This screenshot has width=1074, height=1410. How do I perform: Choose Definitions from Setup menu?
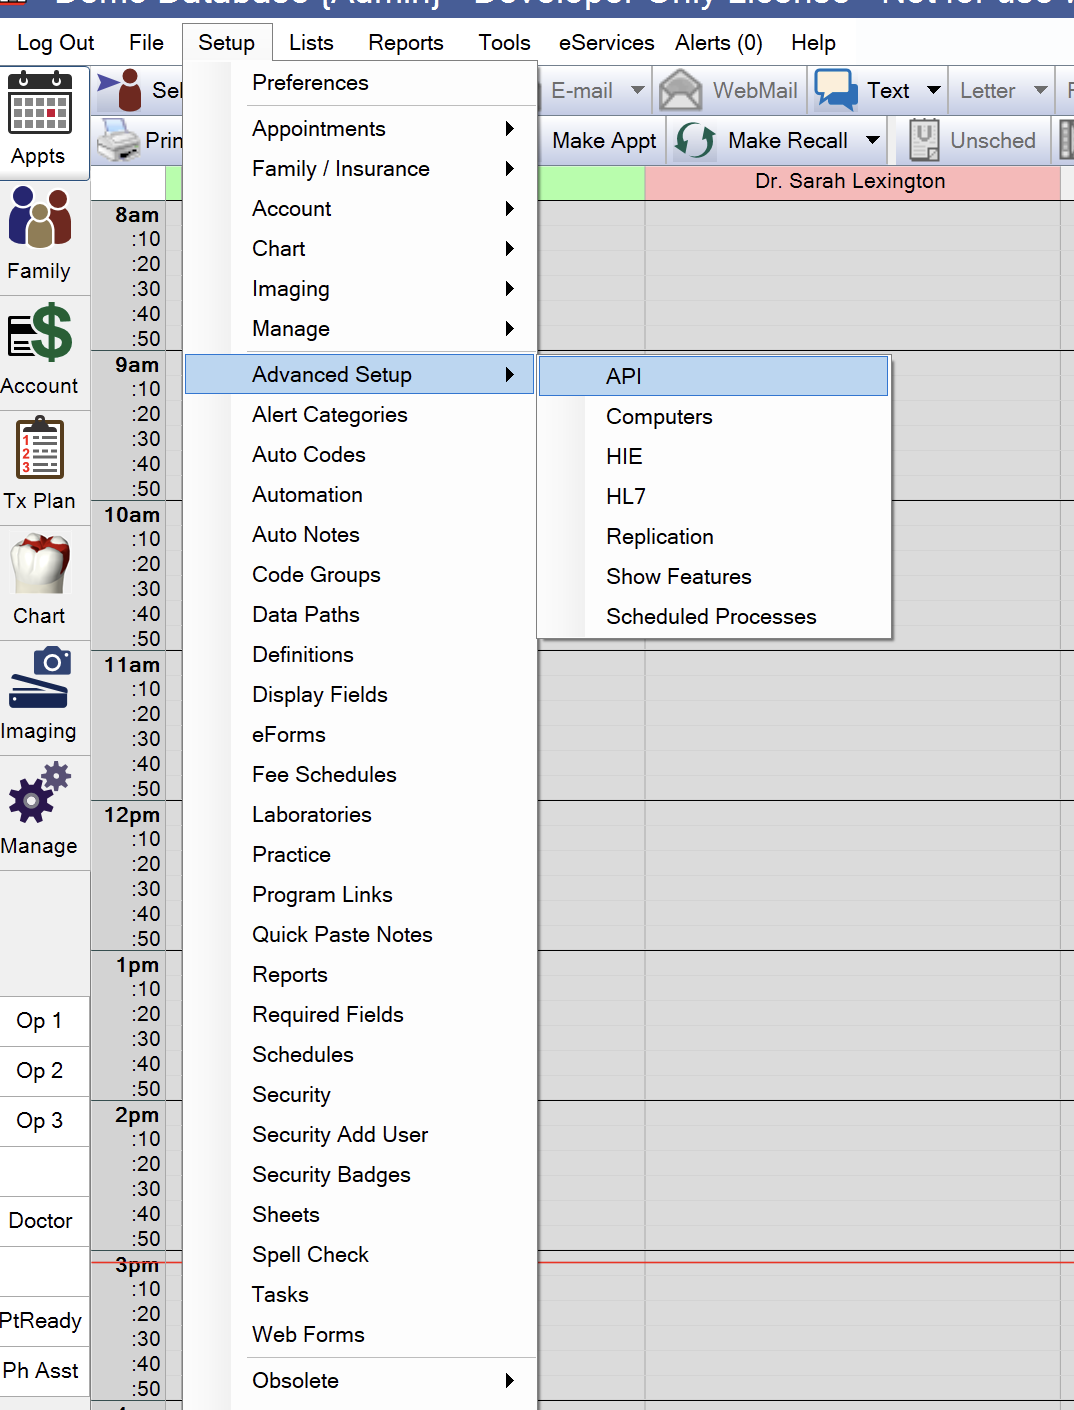tap(360, 655)
